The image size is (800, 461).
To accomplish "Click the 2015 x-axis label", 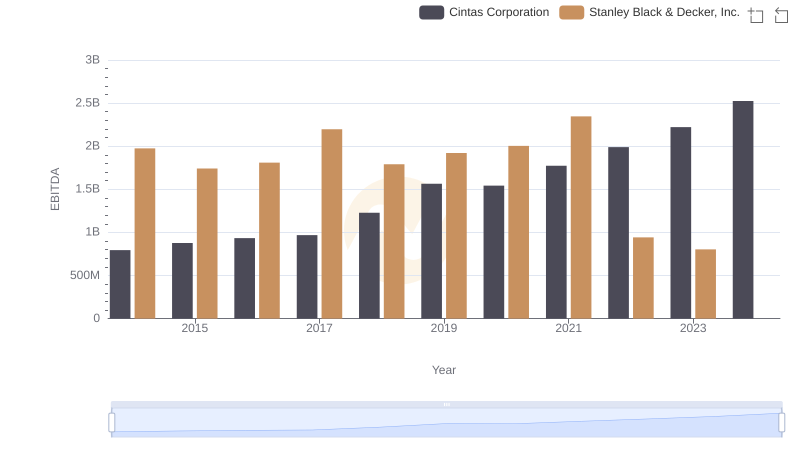I will pos(194,328).
